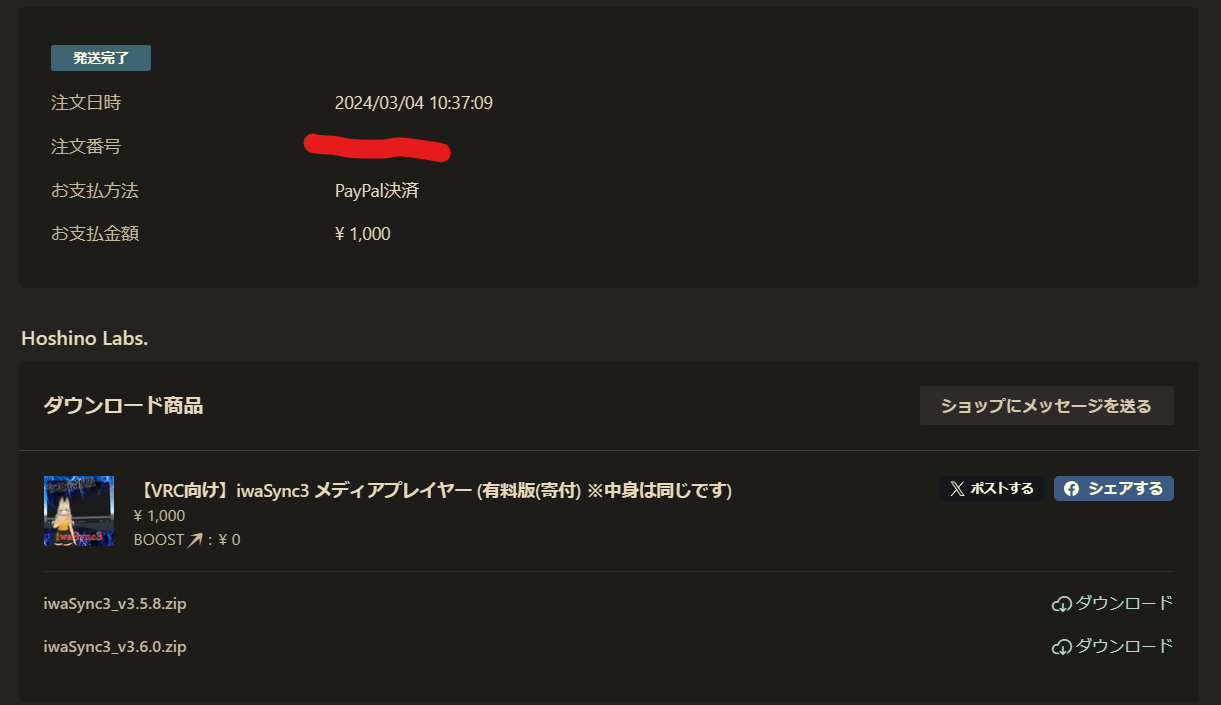Click the cloud download icon for iwaSync3_v3.5.8.zip
The image size is (1221, 705).
pyautogui.click(x=1062, y=604)
